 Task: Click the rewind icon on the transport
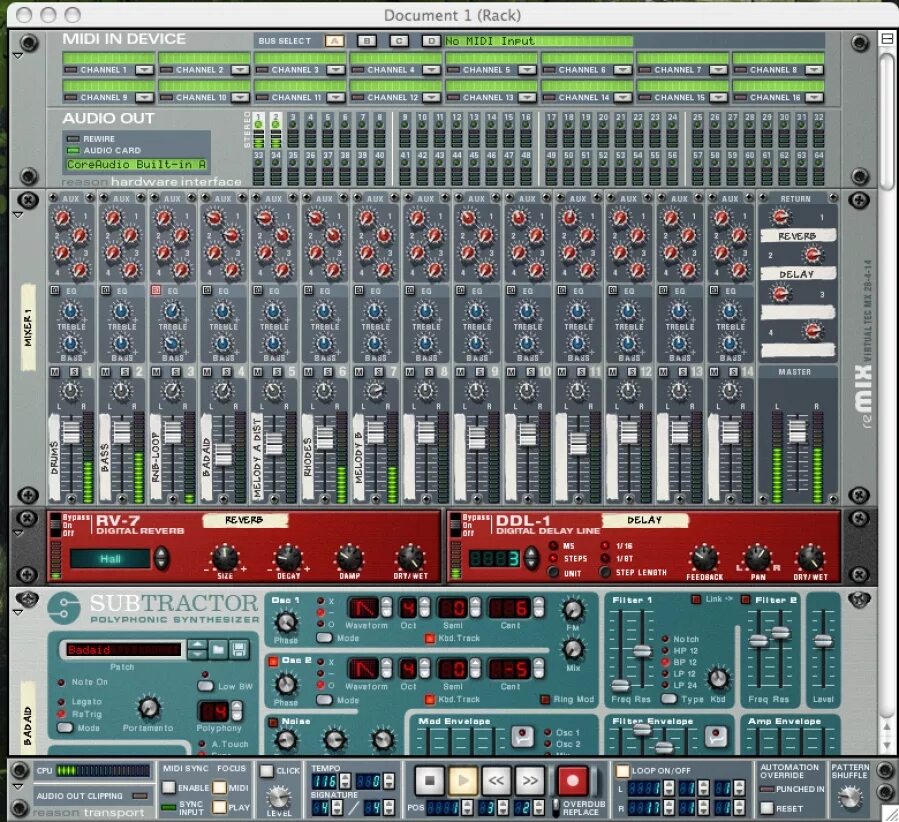tap(496, 779)
